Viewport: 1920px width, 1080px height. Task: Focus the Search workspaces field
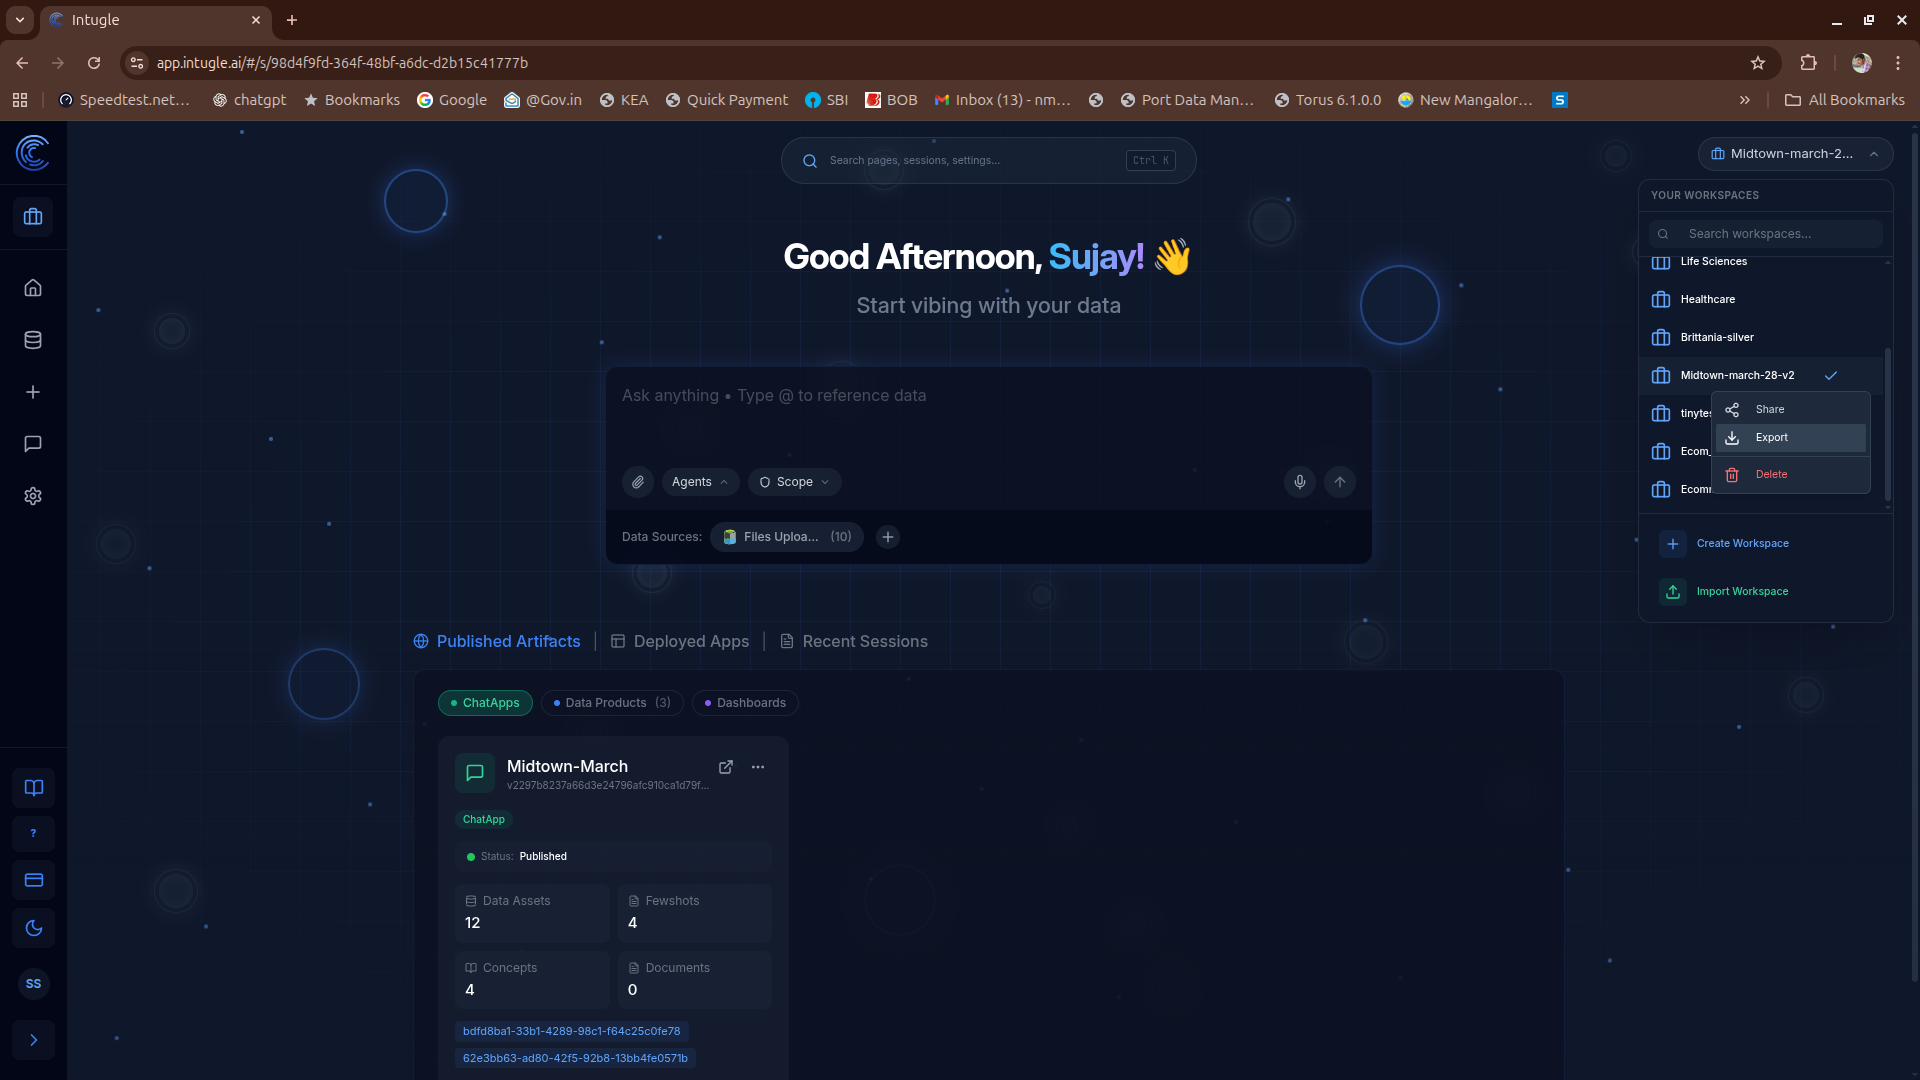tap(1766, 234)
